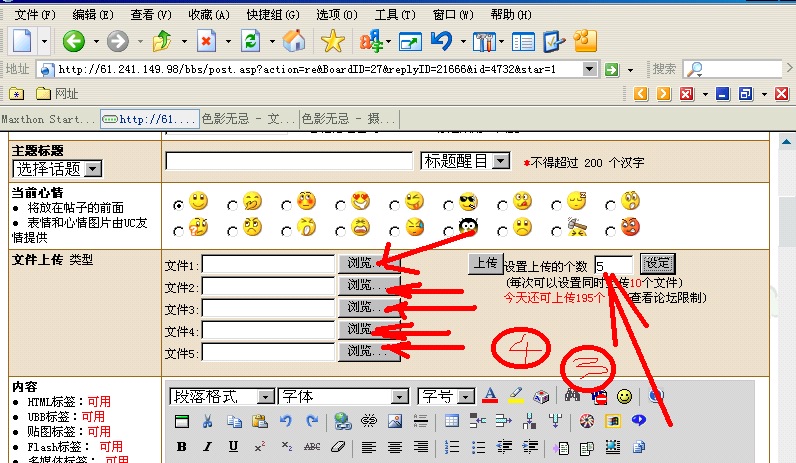Click the Favorites star icon in toolbar
796x463 pixels.
point(332,41)
